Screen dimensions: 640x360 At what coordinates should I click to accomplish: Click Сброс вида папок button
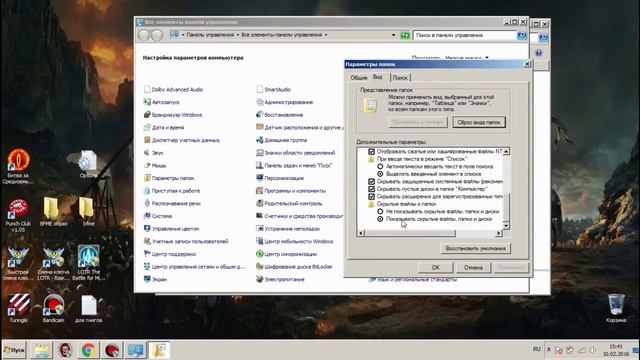point(479,122)
